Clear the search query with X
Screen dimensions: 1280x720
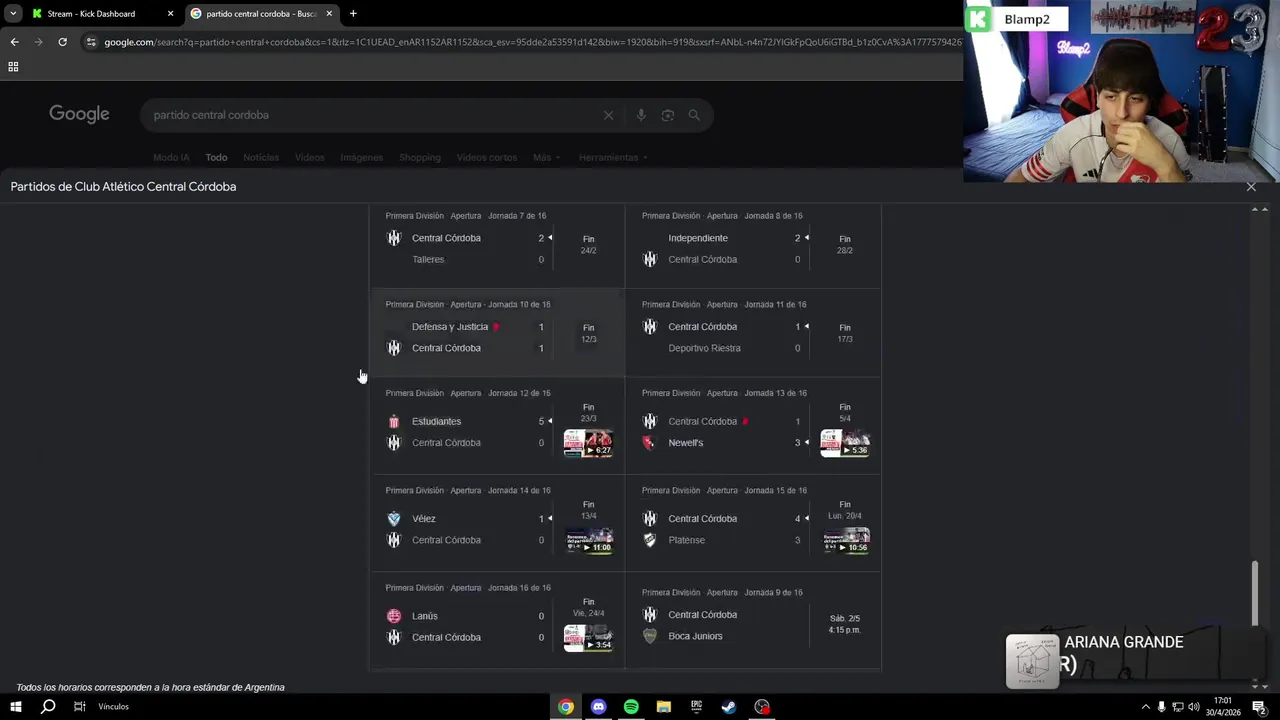pyautogui.click(x=608, y=115)
